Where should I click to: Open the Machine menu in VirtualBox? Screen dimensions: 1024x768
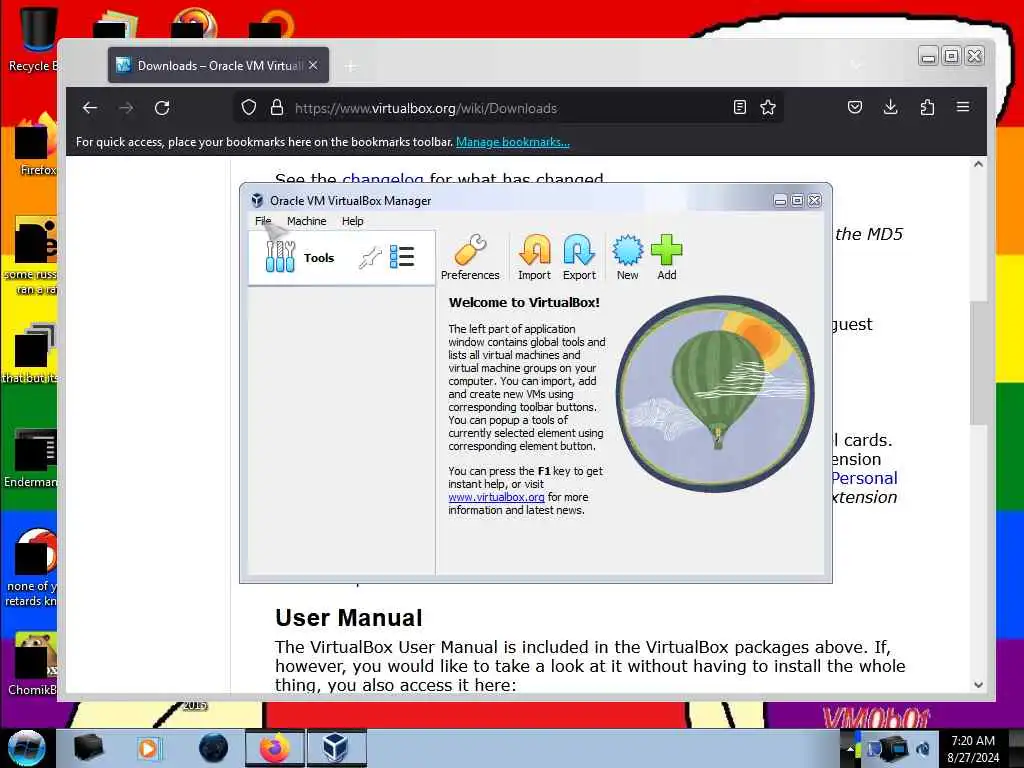(306, 221)
